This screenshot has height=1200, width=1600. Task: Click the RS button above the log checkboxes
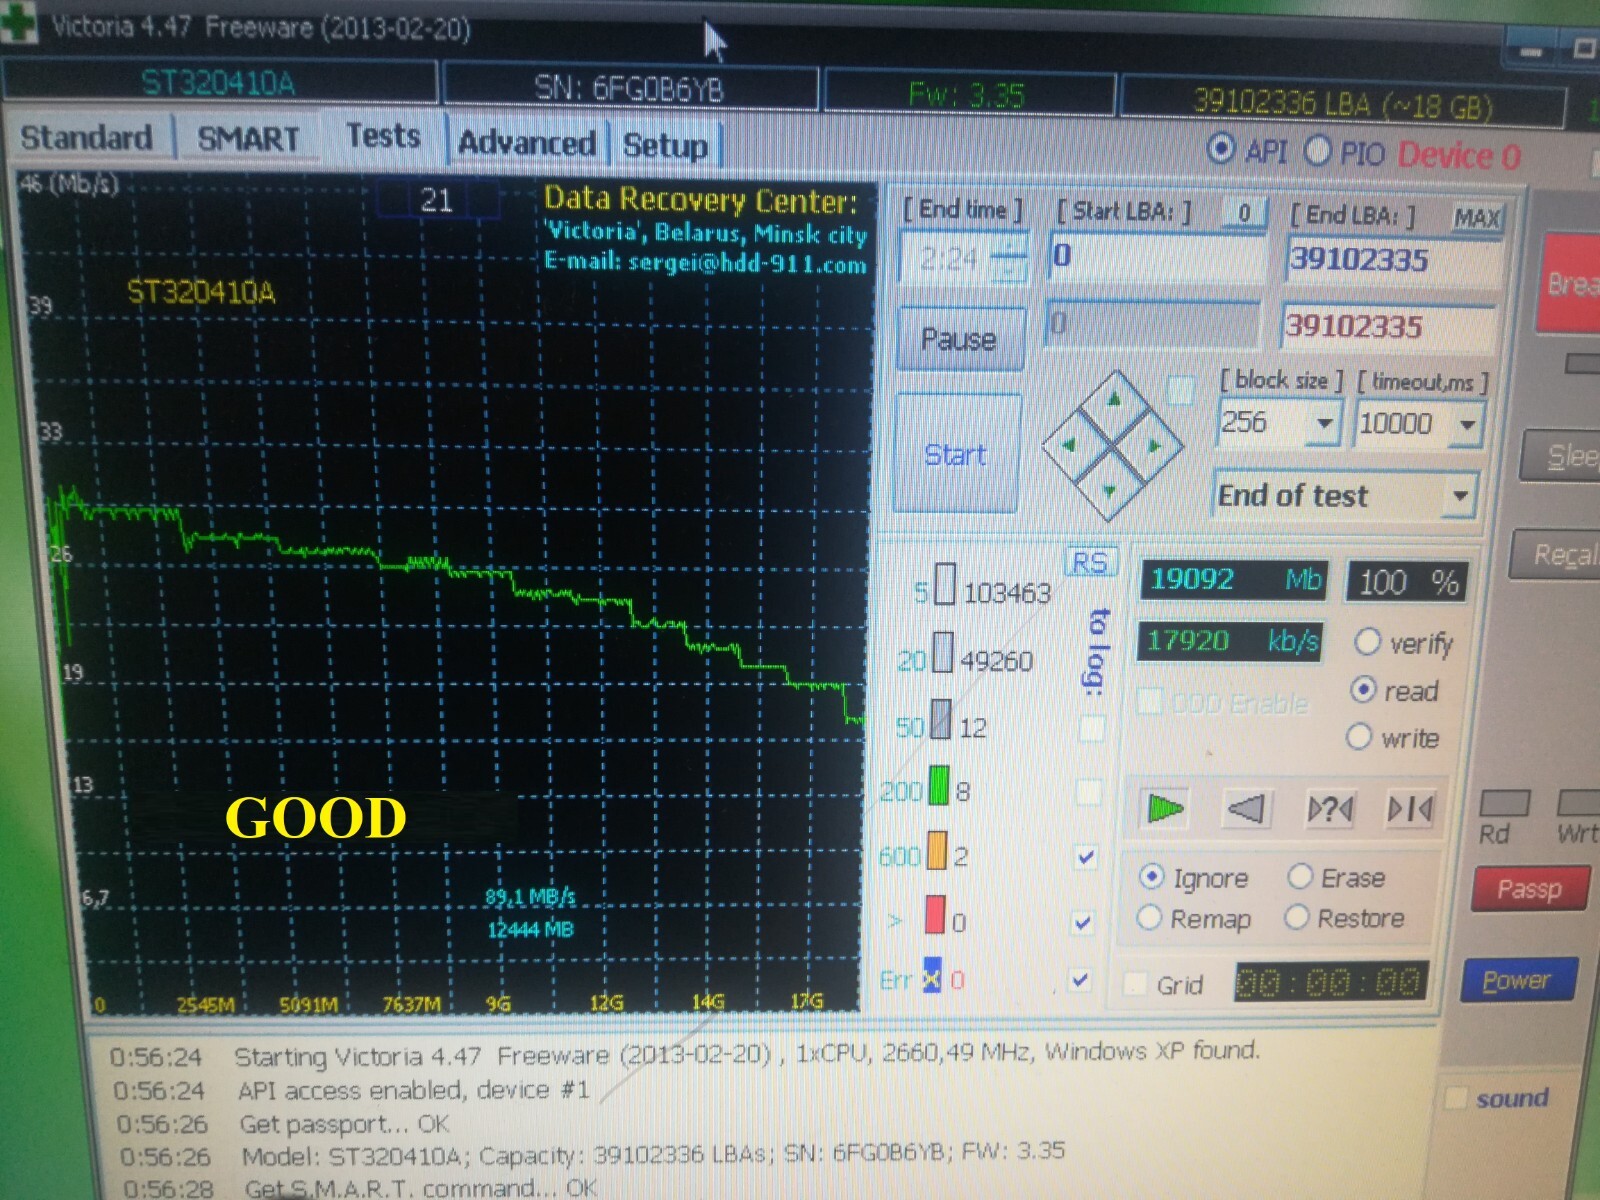click(1089, 563)
